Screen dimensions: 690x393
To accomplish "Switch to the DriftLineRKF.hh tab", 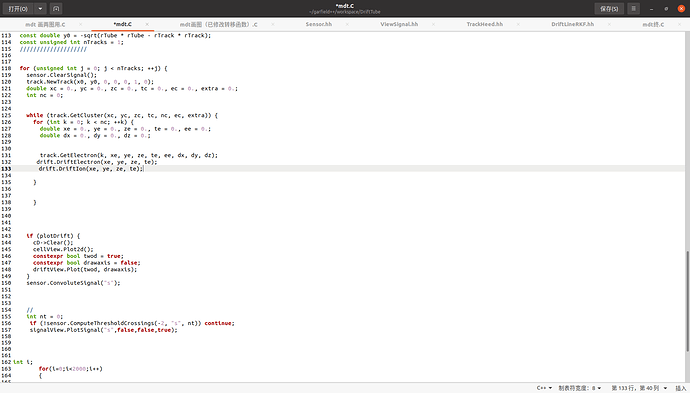I will pos(573,24).
